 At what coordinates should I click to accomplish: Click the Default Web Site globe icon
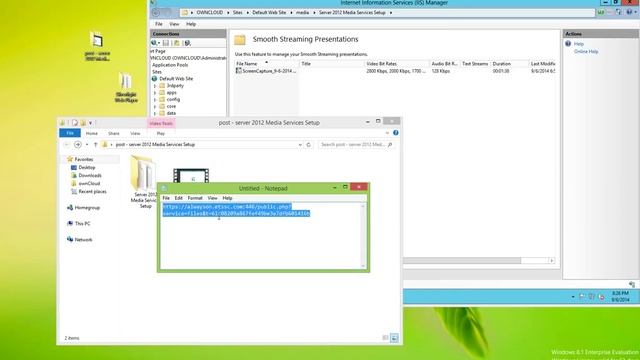pyautogui.click(x=155, y=79)
